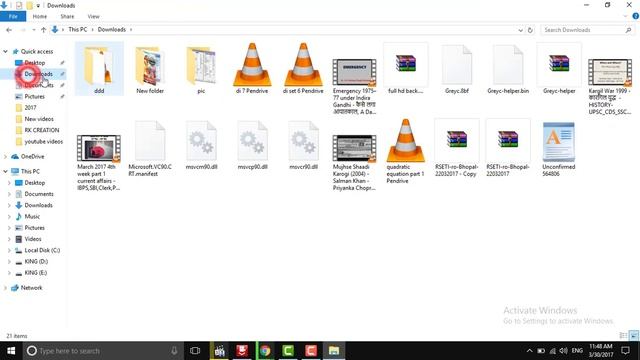Open Pictures under Quick access

(x=34, y=97)
